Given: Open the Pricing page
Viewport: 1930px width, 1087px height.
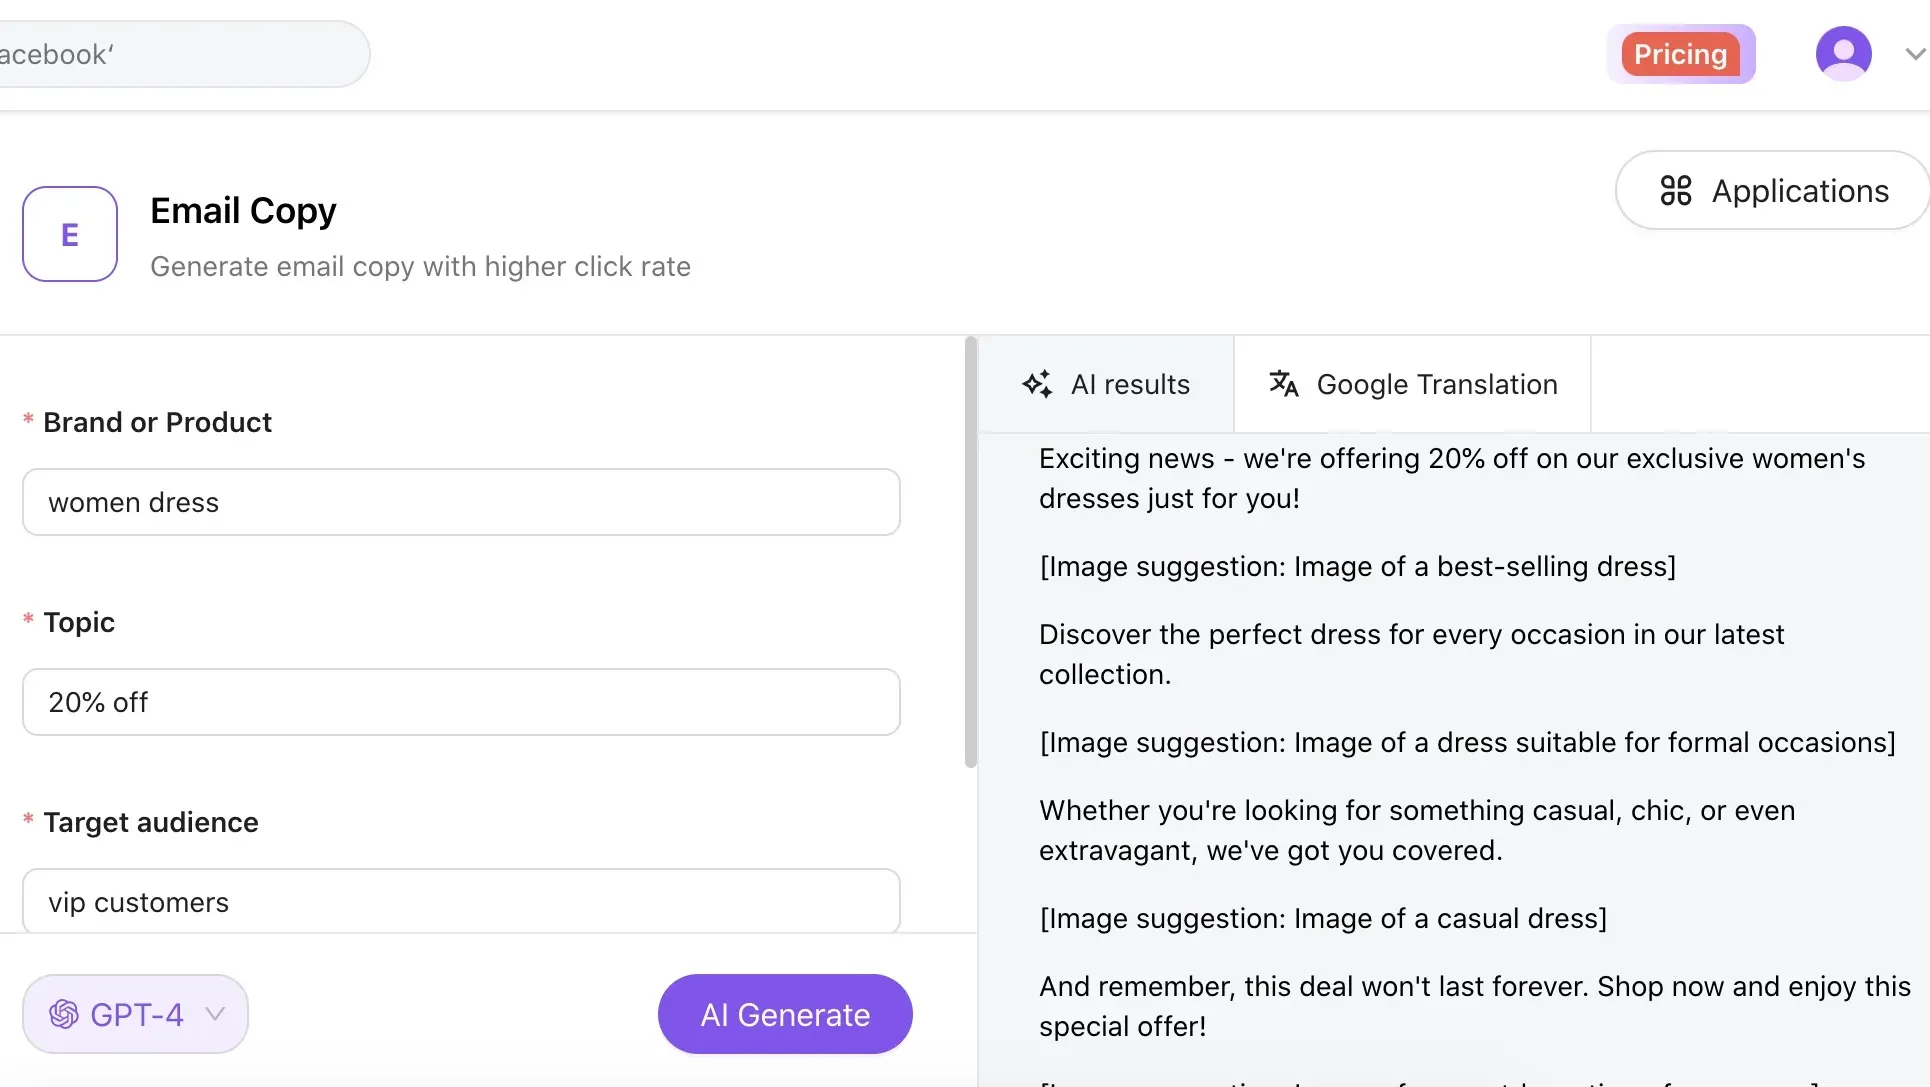Looking at the screenshot, I should click(1680, 54).
